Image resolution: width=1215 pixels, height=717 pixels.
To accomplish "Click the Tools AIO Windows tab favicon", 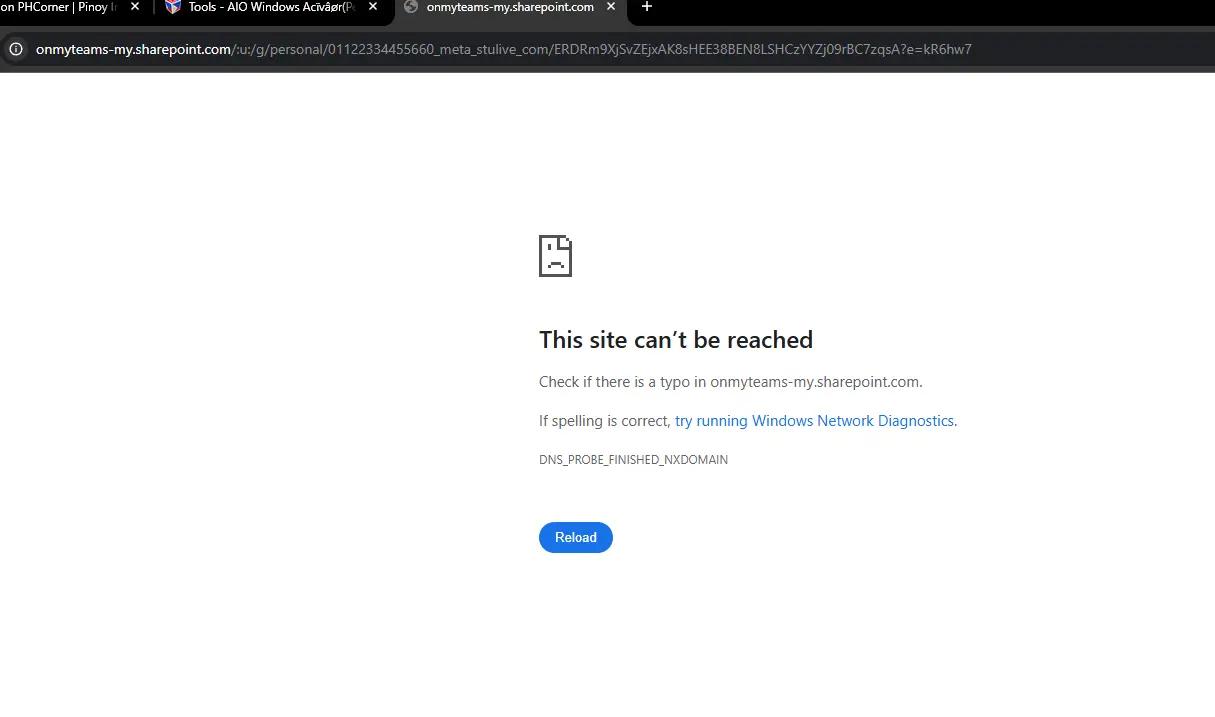I will pyautogui.click(x=173, y=7).
